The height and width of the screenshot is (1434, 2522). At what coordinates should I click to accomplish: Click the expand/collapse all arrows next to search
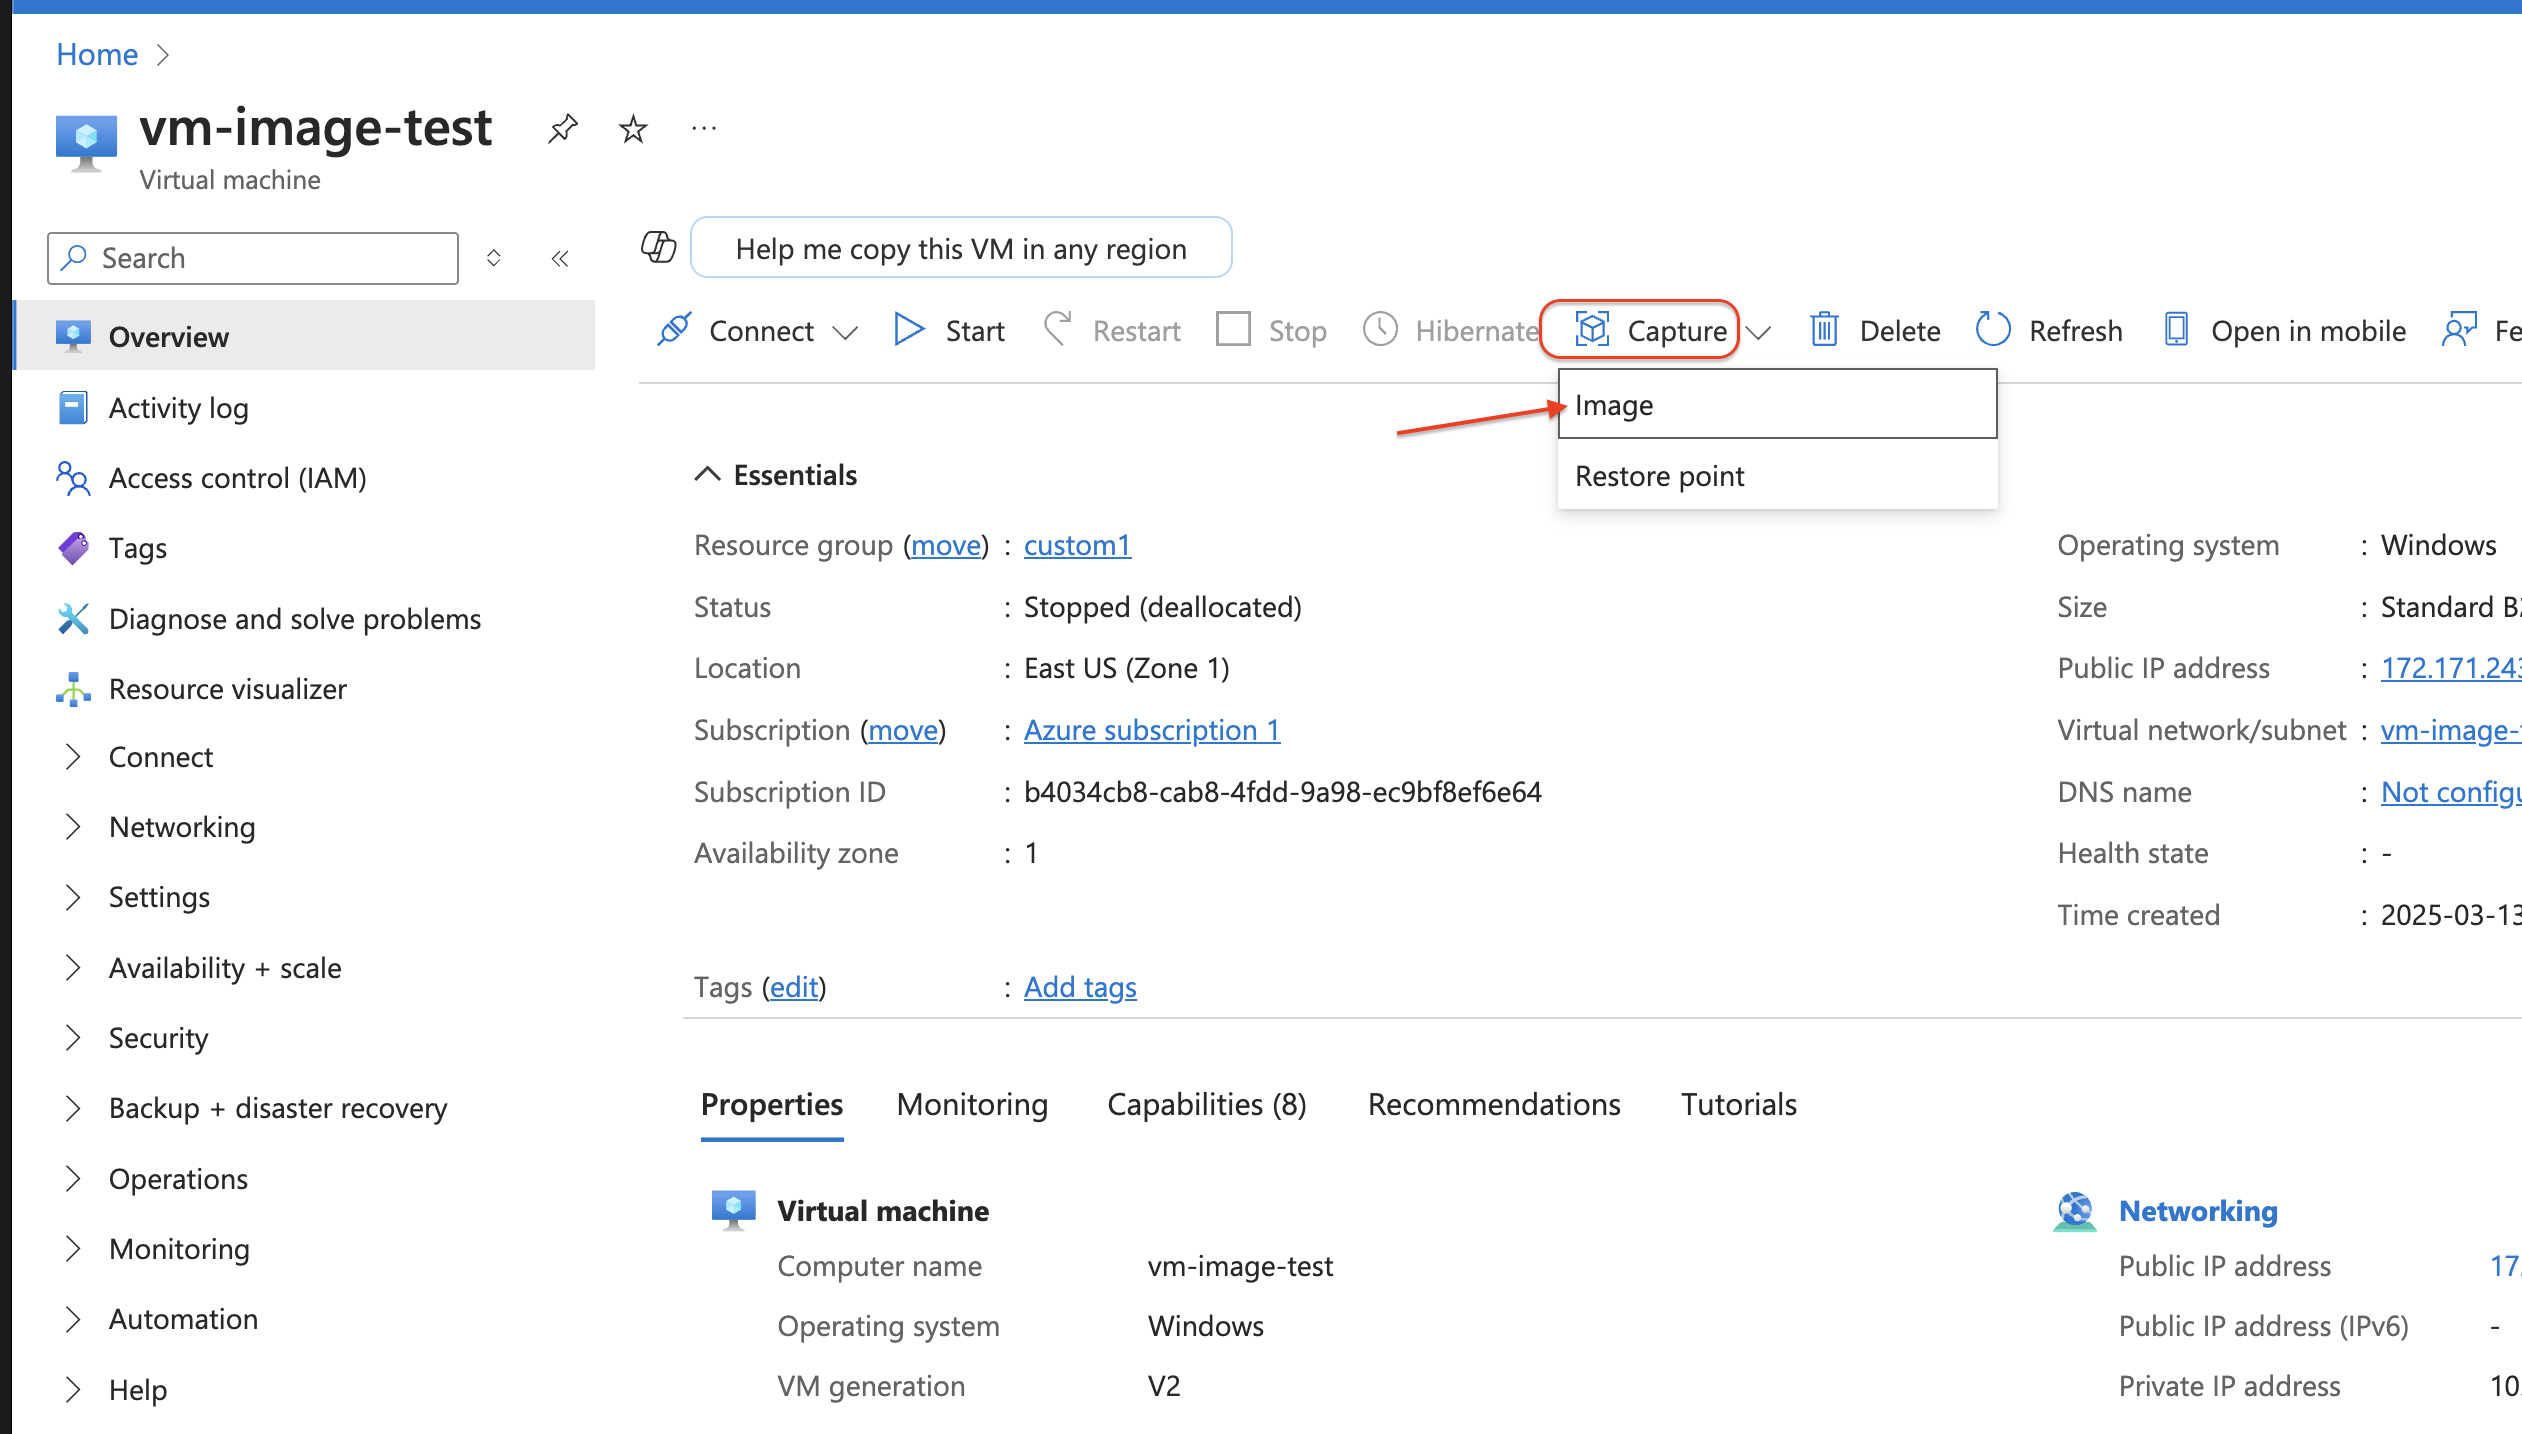pyautogui.click(x=493, y=258)
